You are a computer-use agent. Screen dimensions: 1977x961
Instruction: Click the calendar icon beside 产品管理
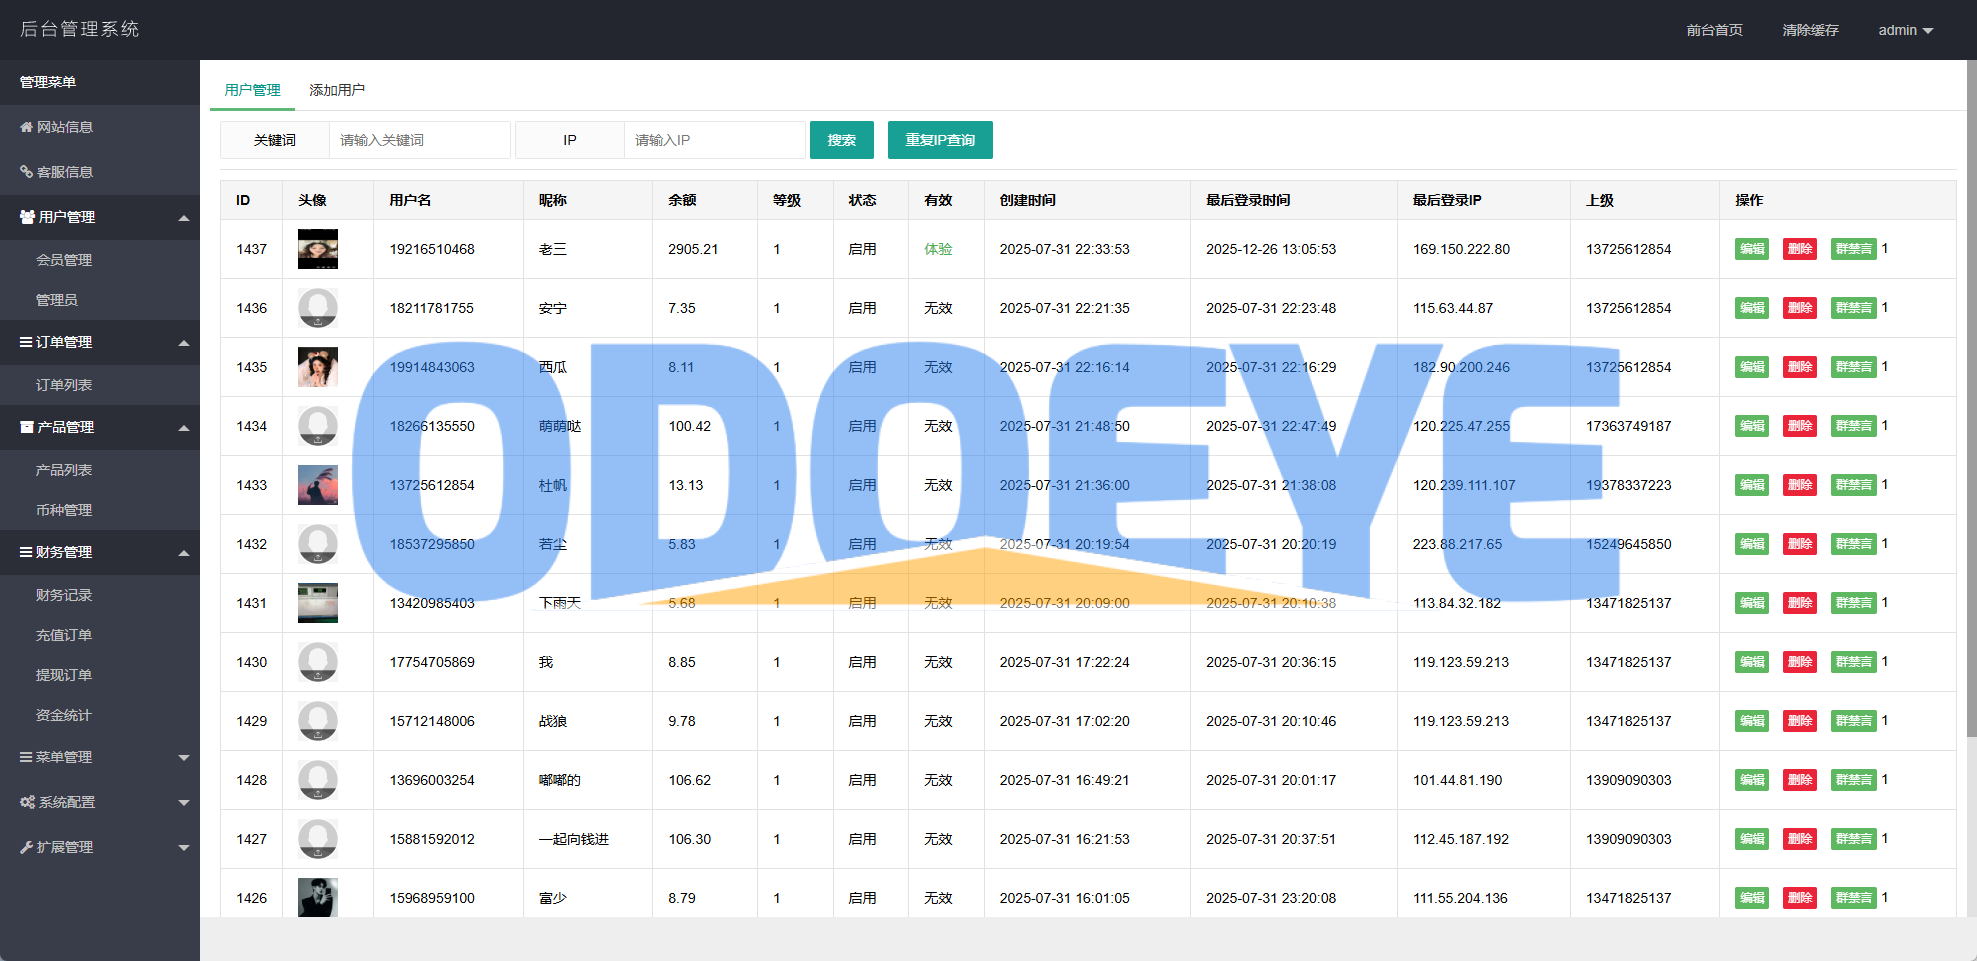coord(27,427)
